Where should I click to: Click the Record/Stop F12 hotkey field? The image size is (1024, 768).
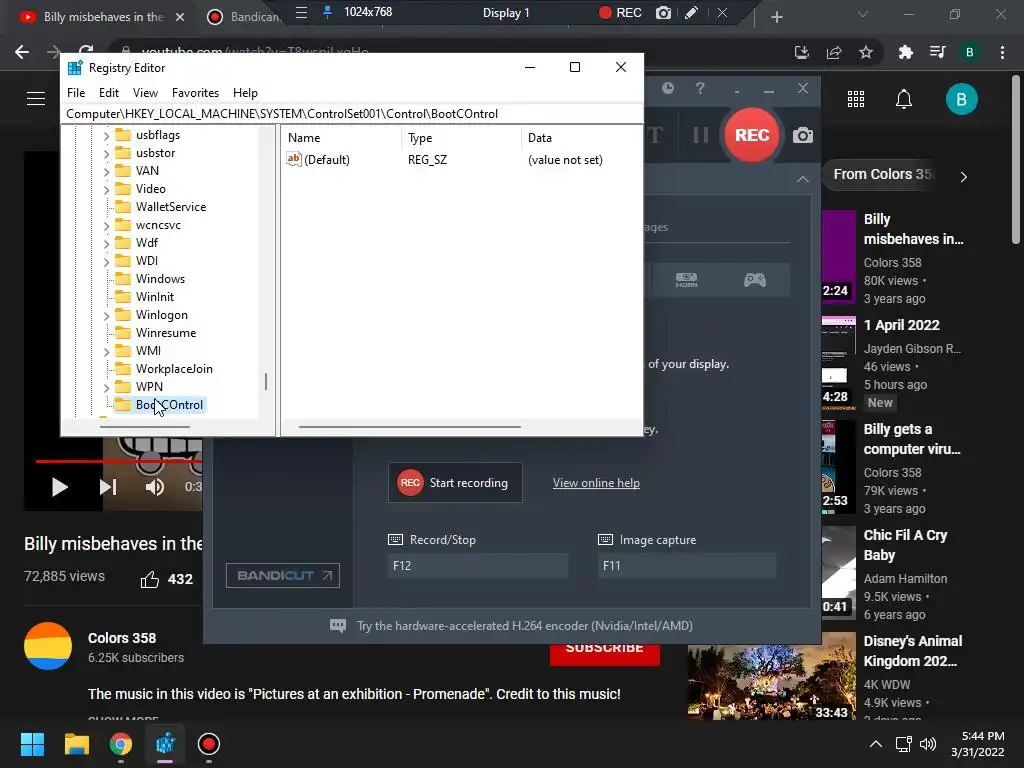(x=478, y=566)
